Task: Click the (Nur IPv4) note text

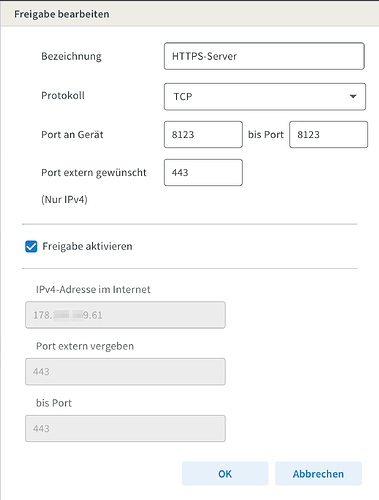Action: click(x=64, y=199)
